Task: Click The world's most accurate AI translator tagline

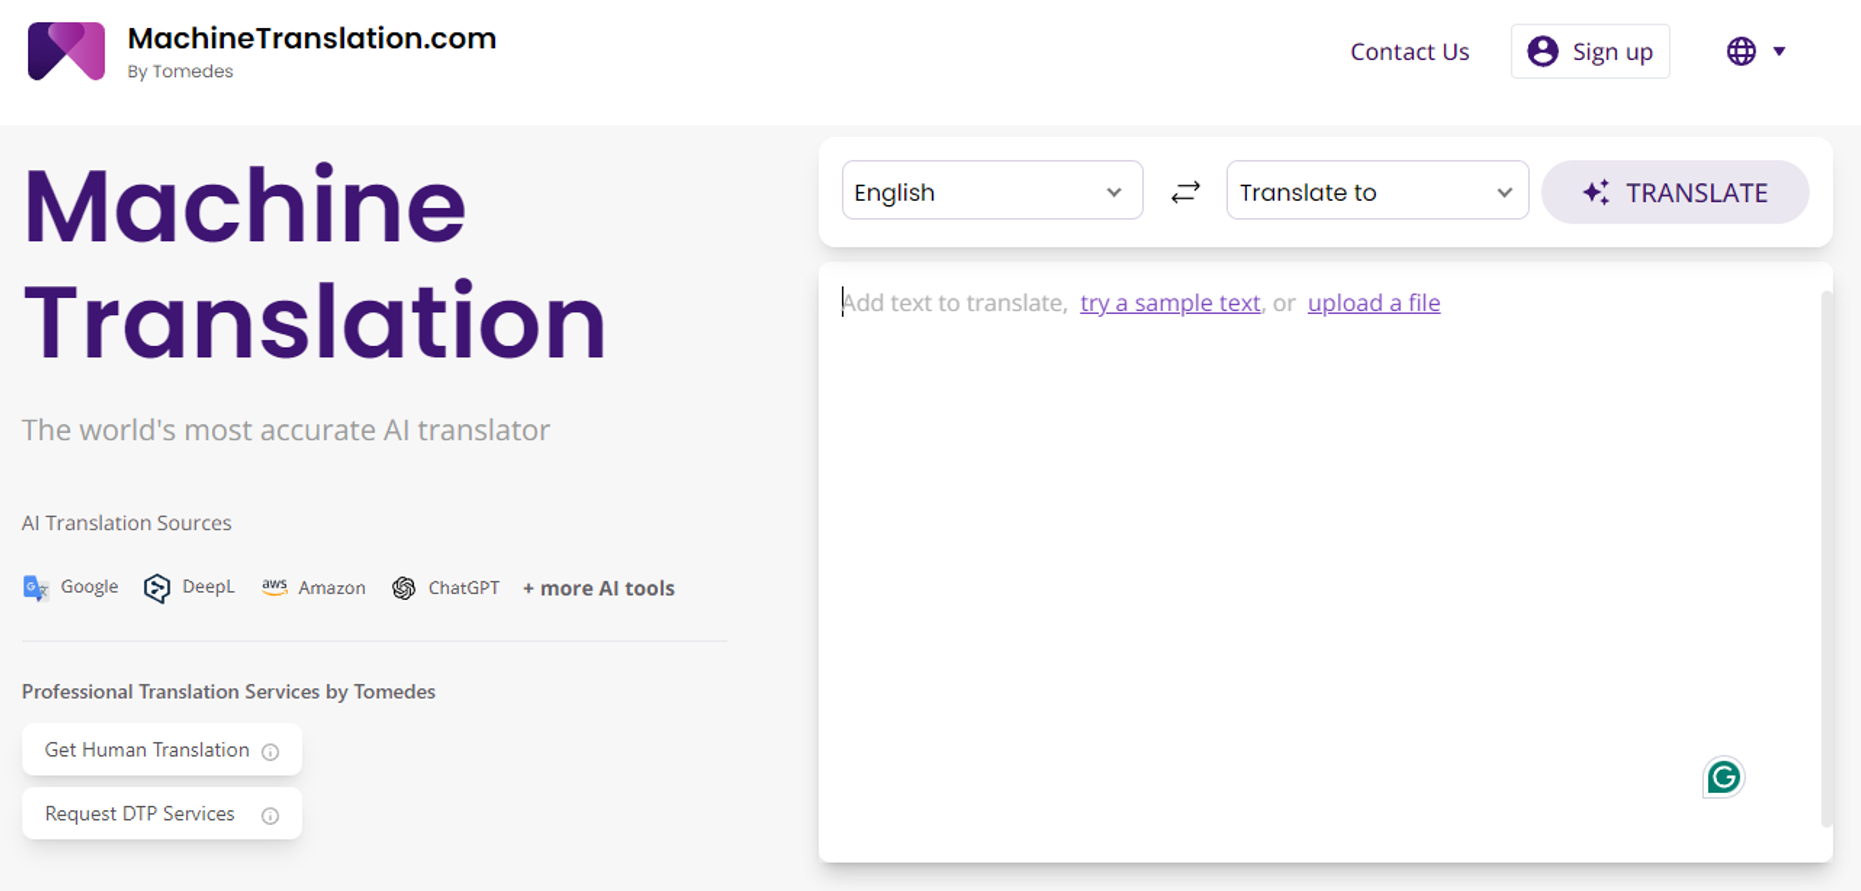Action: (286, 430)
